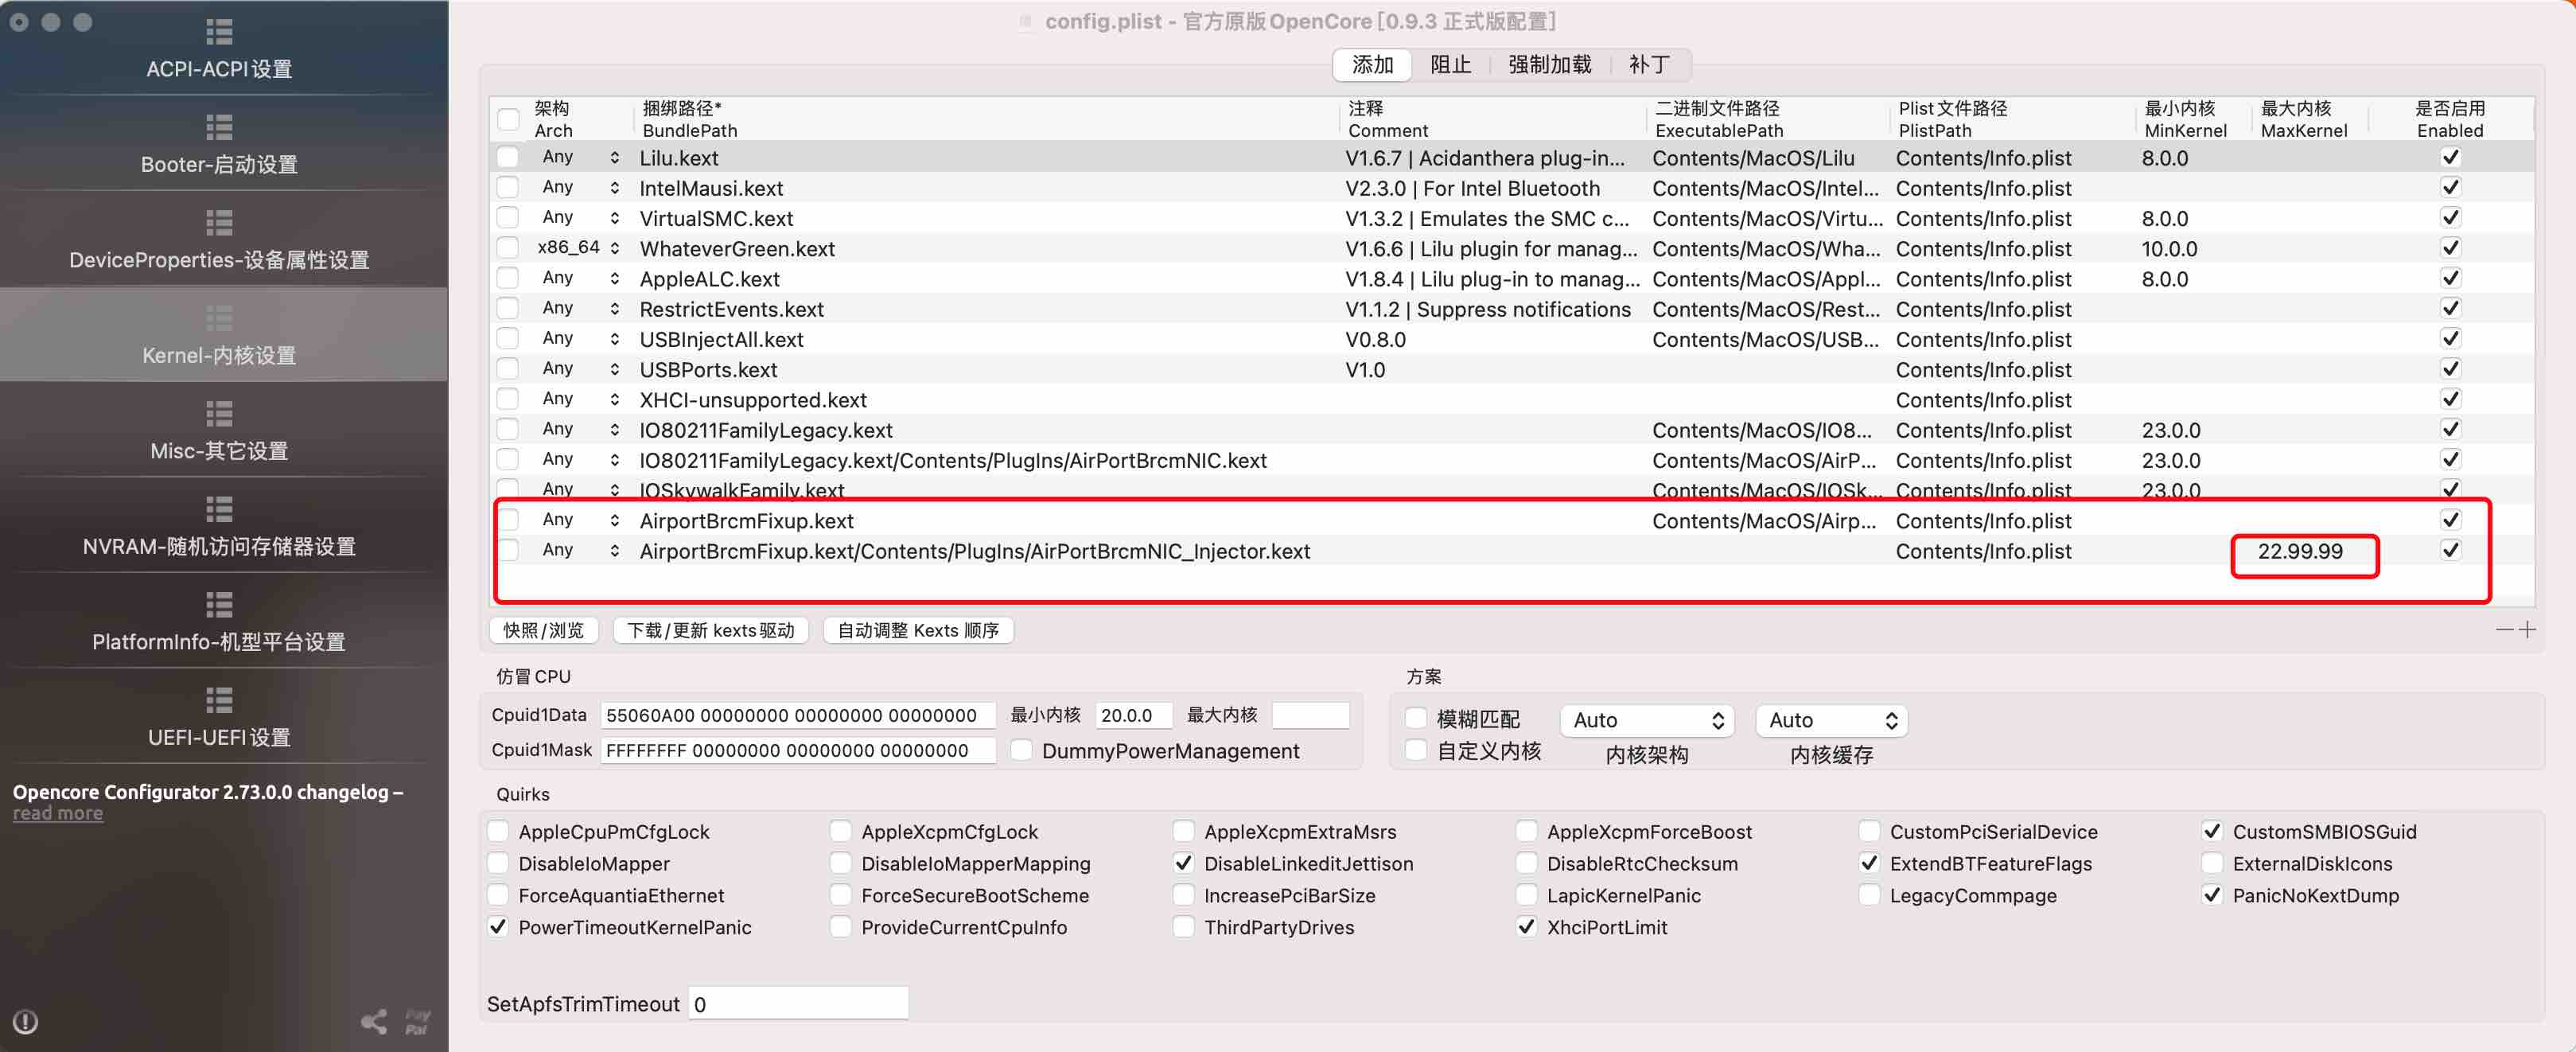The image size is (2576, 1052).
Task: Click the plus button to add kext row
Action: click(x=2527, y=629)
